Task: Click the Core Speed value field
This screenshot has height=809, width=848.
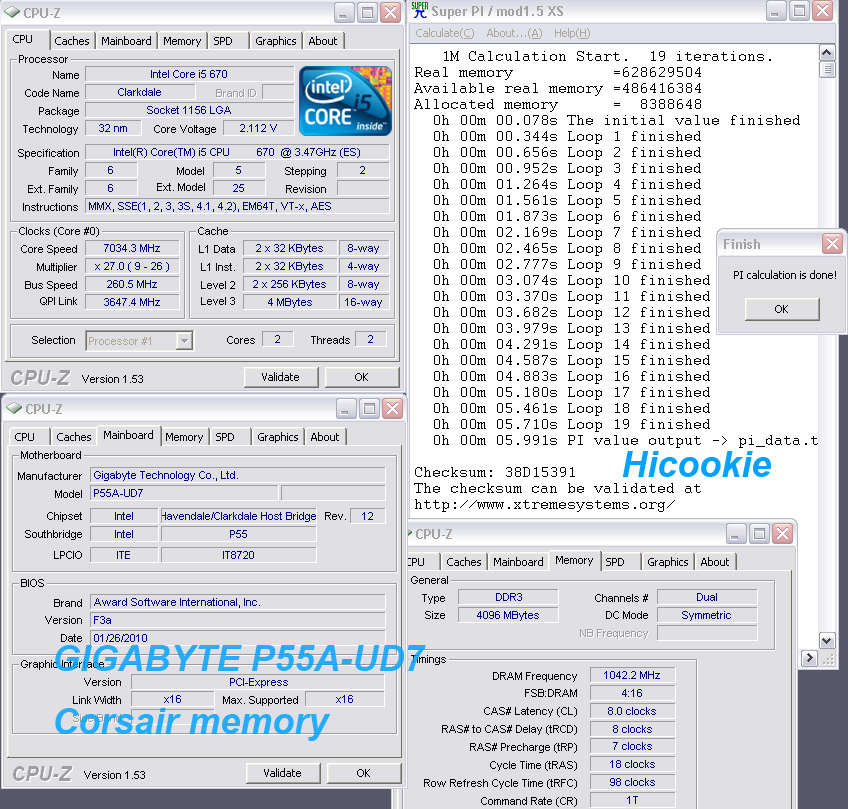Action: click(x=132, y=248)
